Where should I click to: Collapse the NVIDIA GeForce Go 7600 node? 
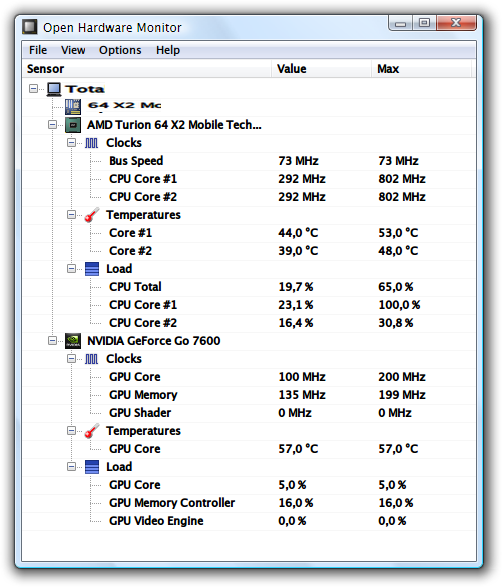pyautogui.click(x=52, y=341)
